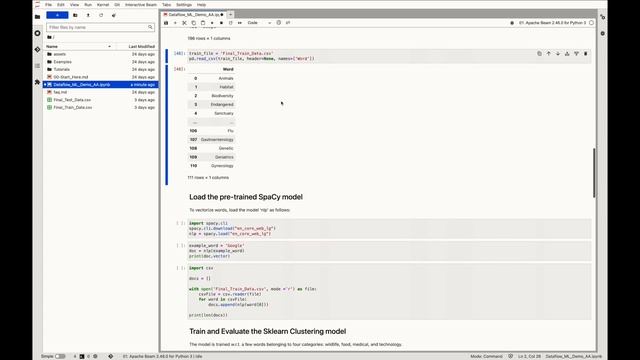Click the 'import spacy.cli' code cell
This screenshot has width=640, height=360.
[x=389, y=229]
